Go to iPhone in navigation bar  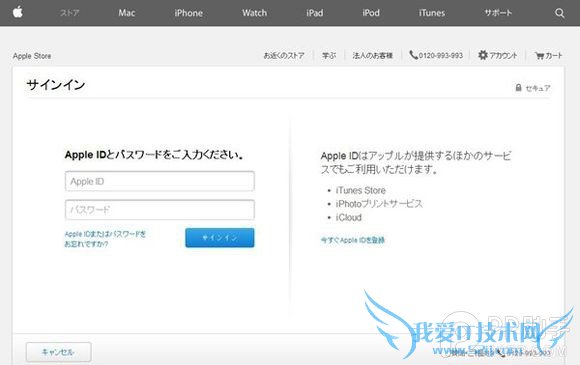coord(188,13)
